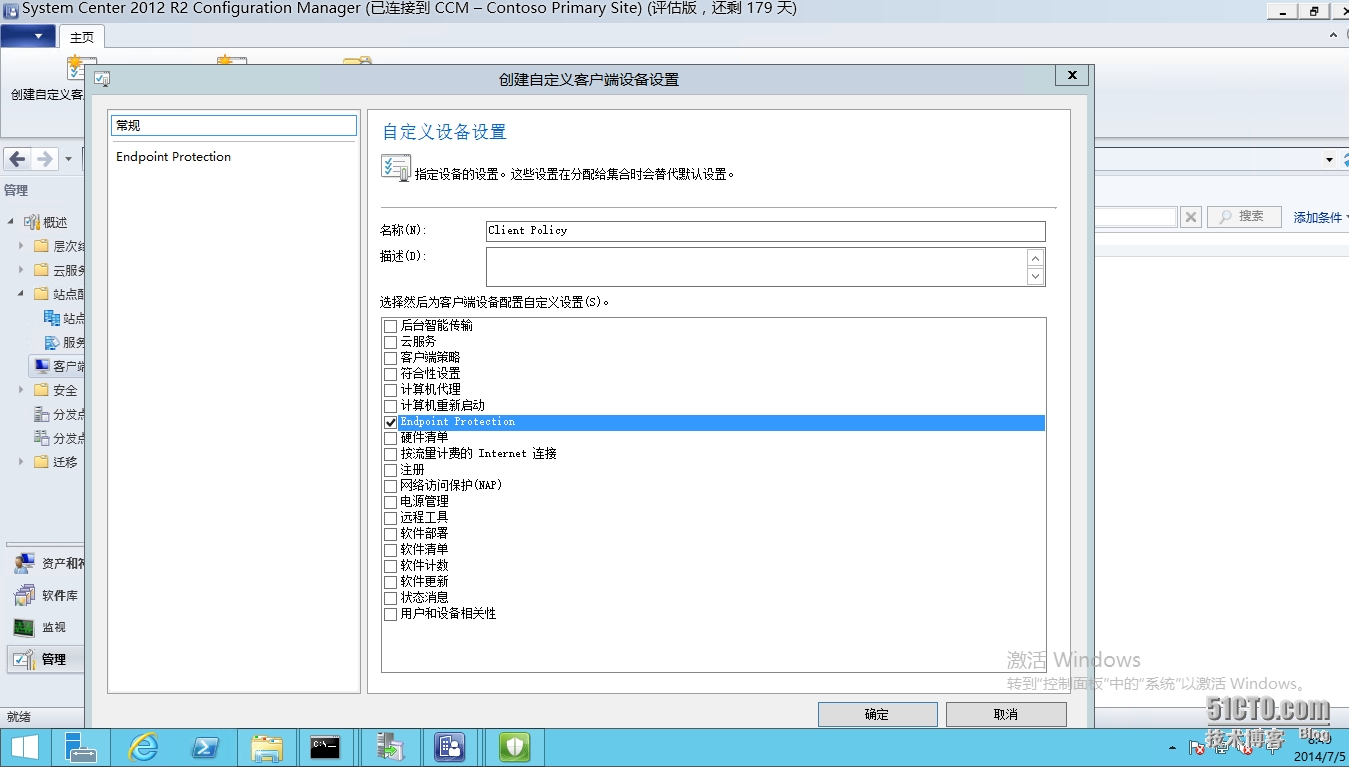The width and height of the screenshot is (1349, 767).
Task: Enable the 后台智能传输 checkbox
Action: point(391,326)
